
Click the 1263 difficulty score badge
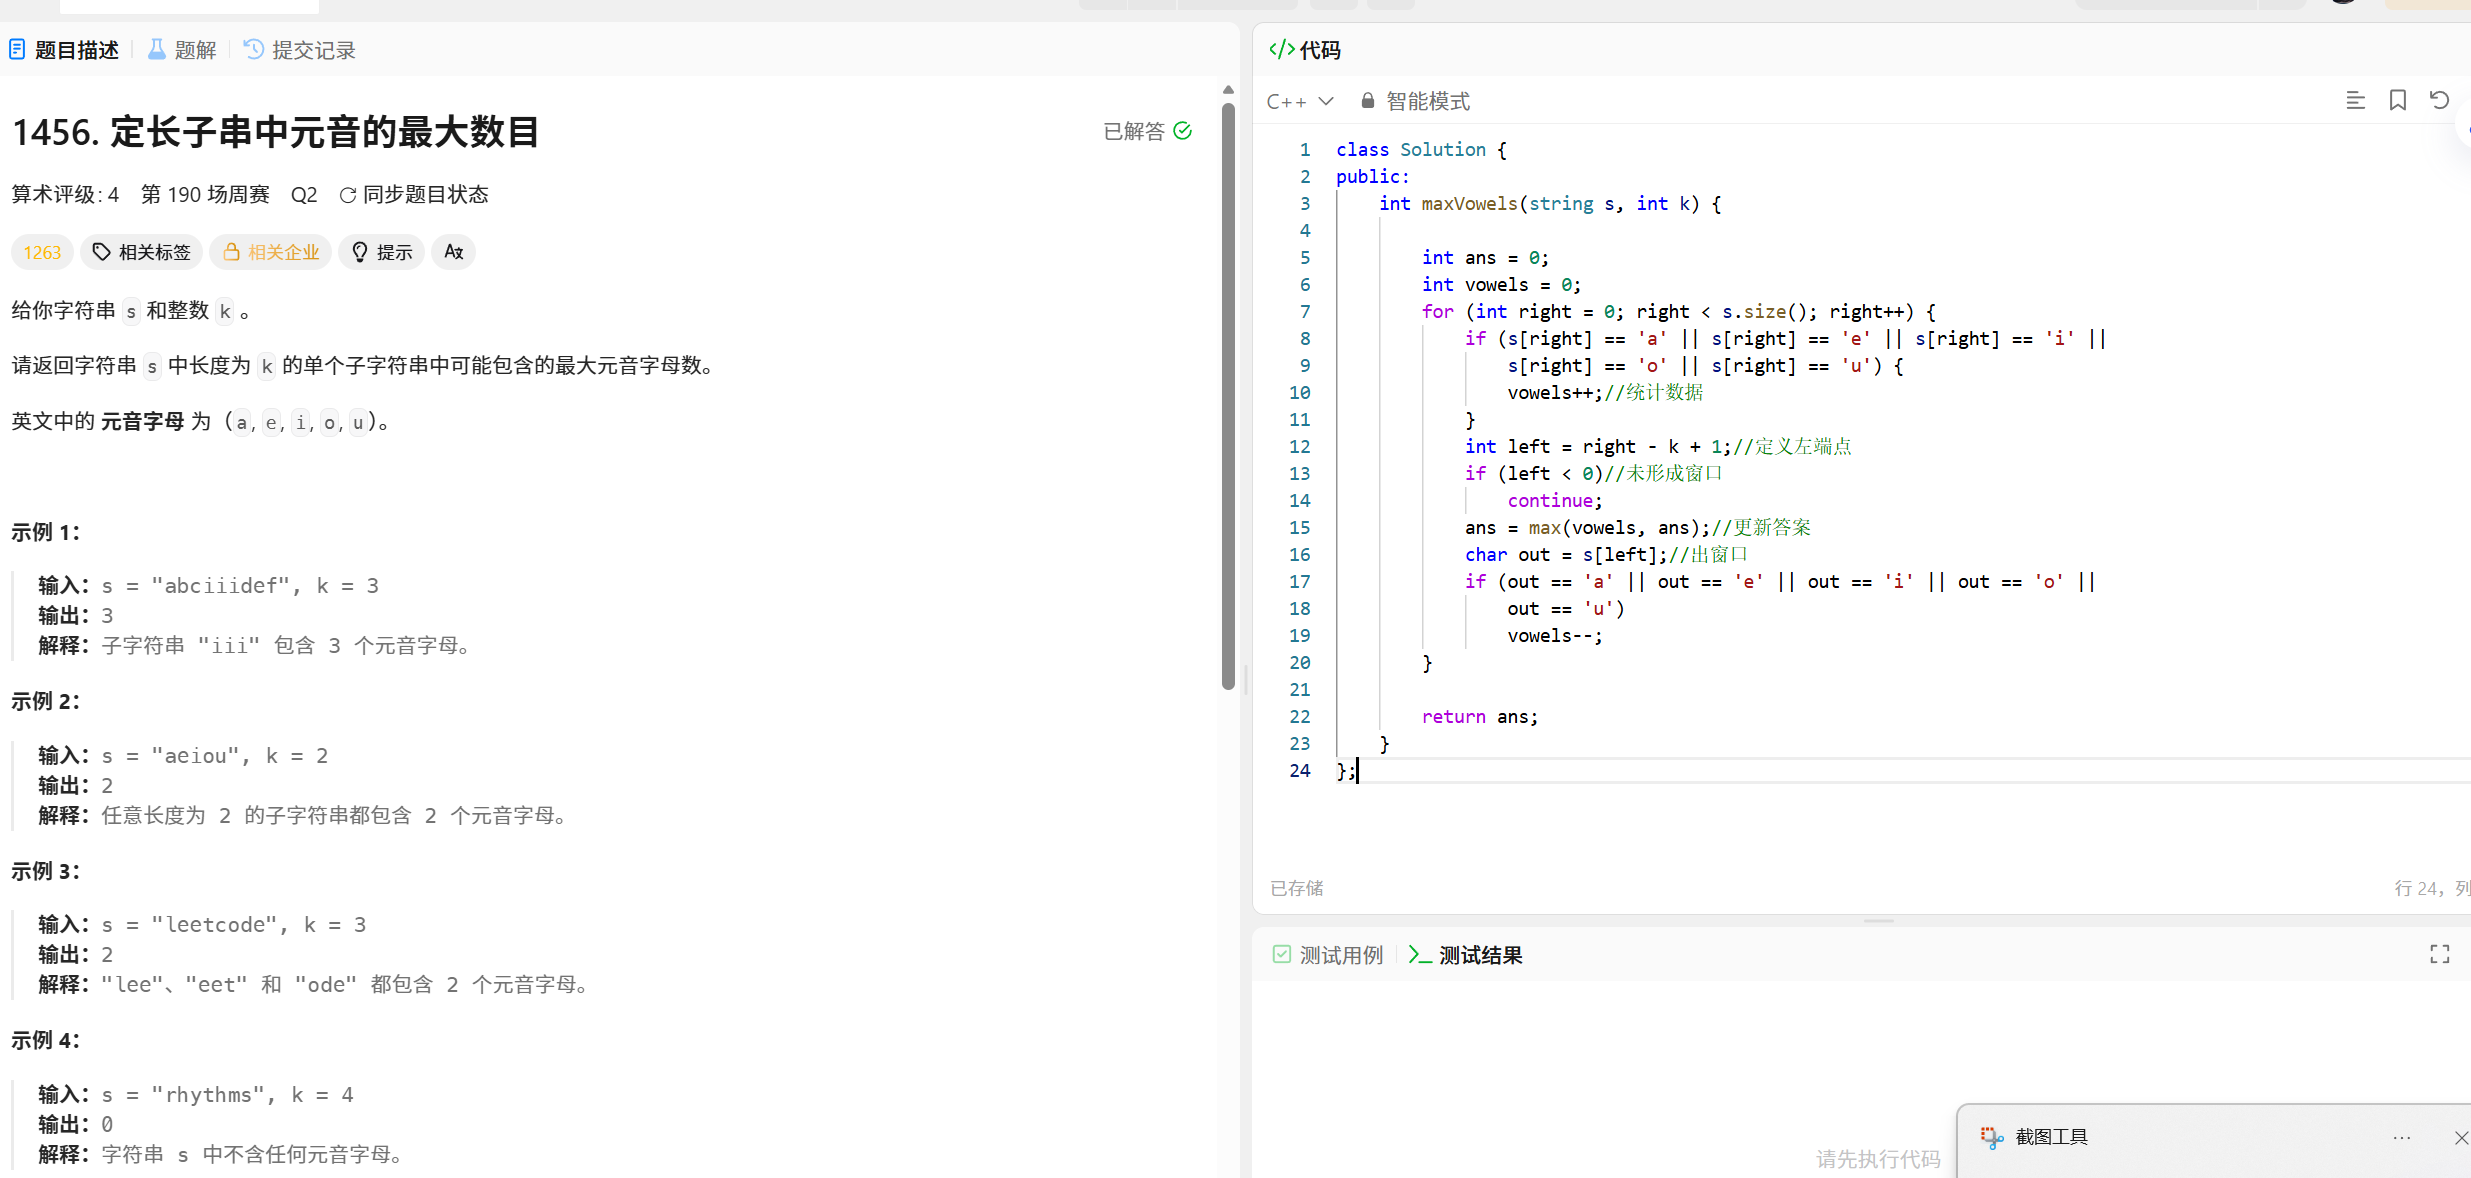click(42, 252)
